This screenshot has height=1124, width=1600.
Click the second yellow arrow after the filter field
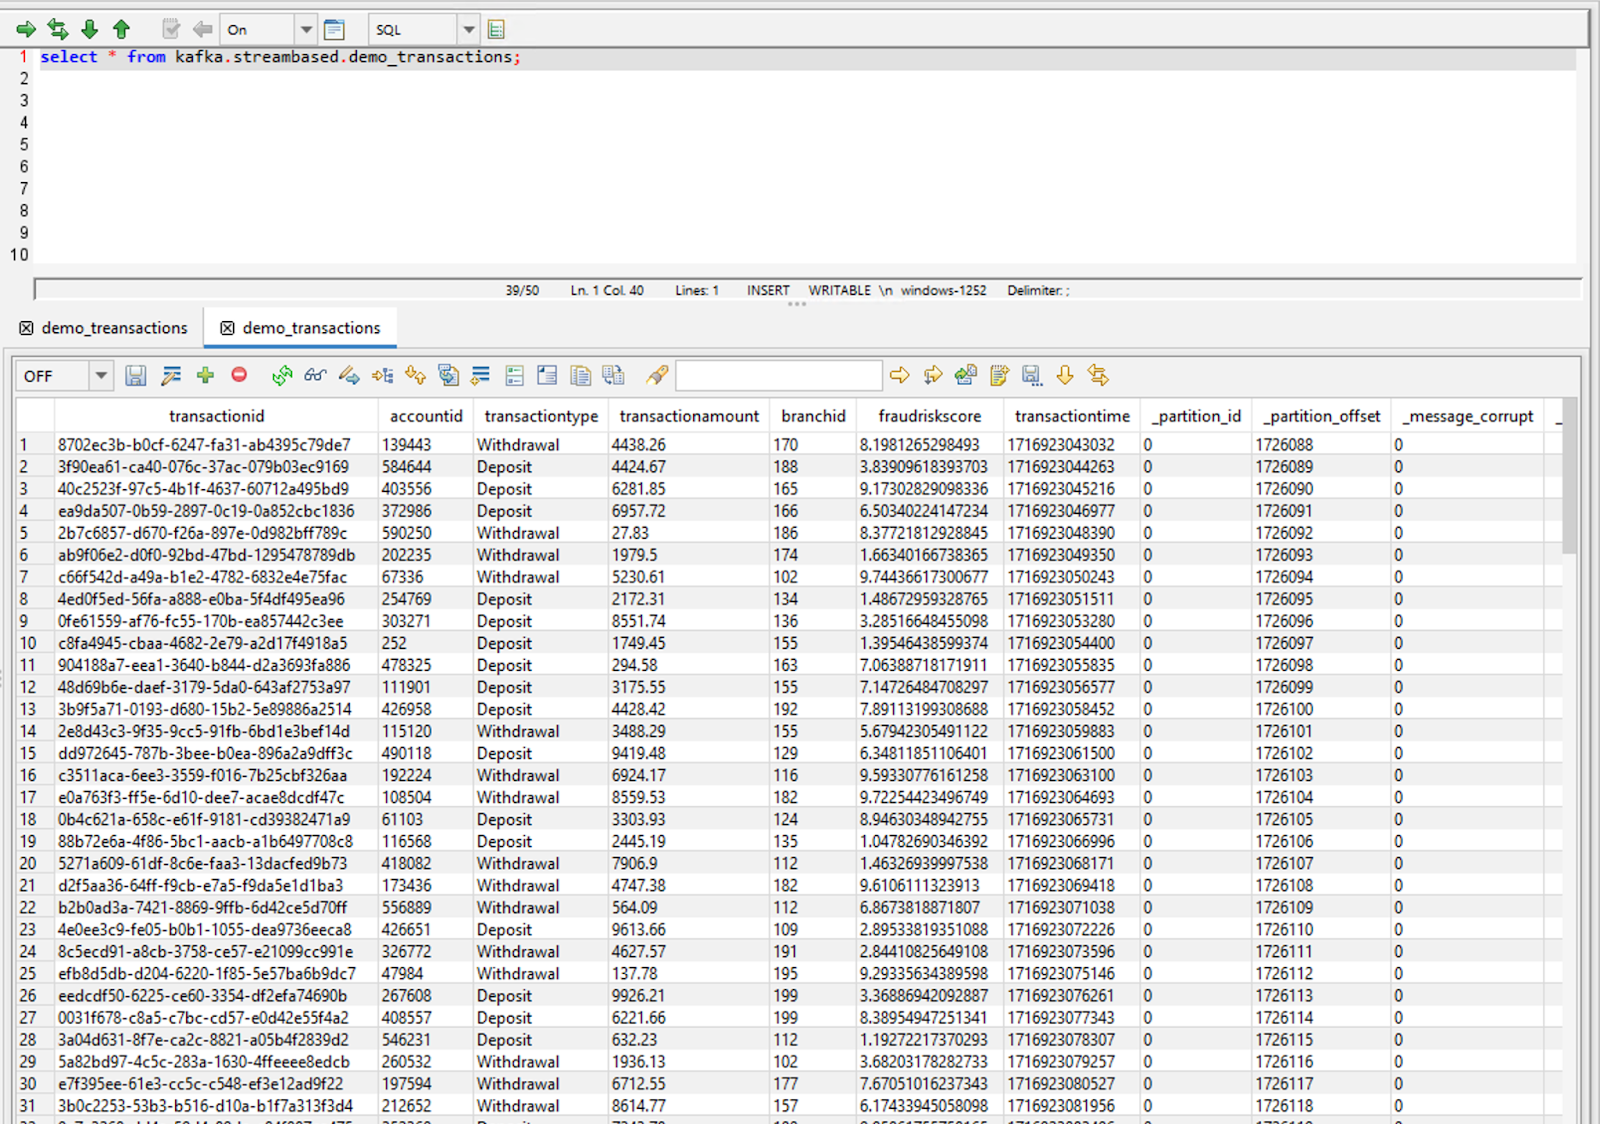[933, 375]
